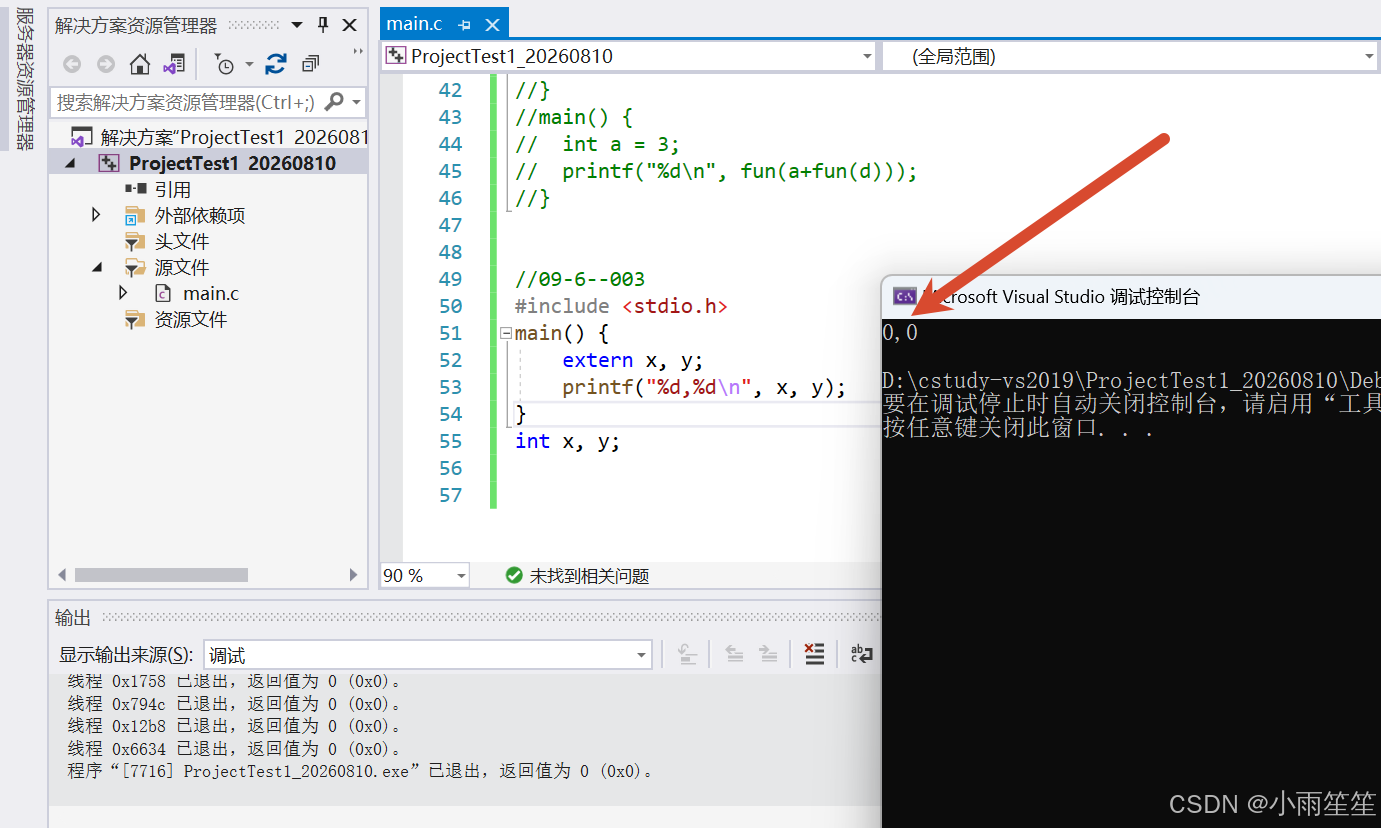
Task: Click the project icon beside ProjectTest1_20260810
Action: tap(109, 163)
